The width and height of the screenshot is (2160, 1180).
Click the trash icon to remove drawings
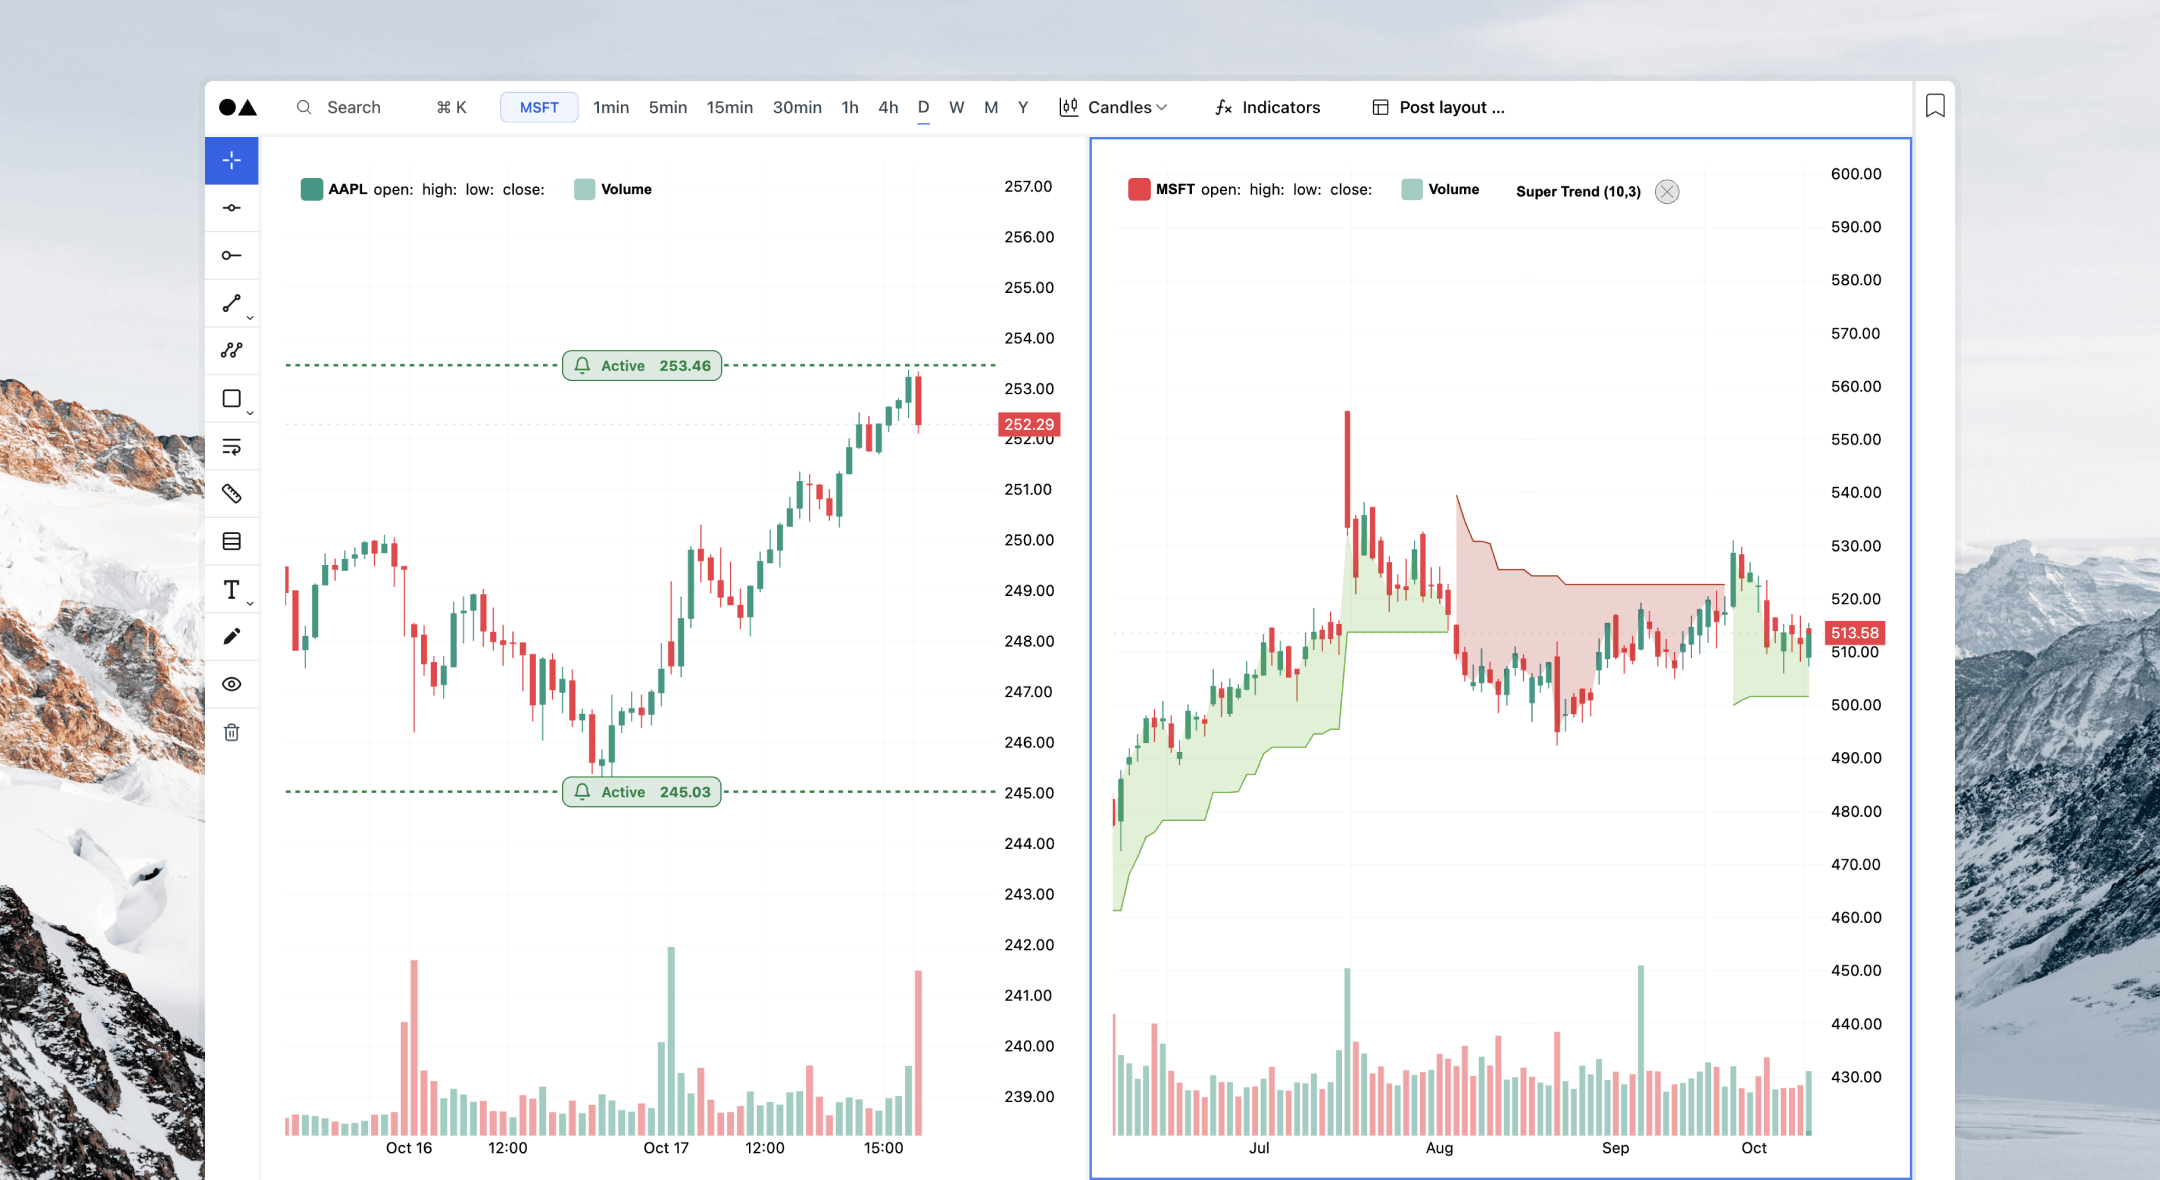click(232, 732)
